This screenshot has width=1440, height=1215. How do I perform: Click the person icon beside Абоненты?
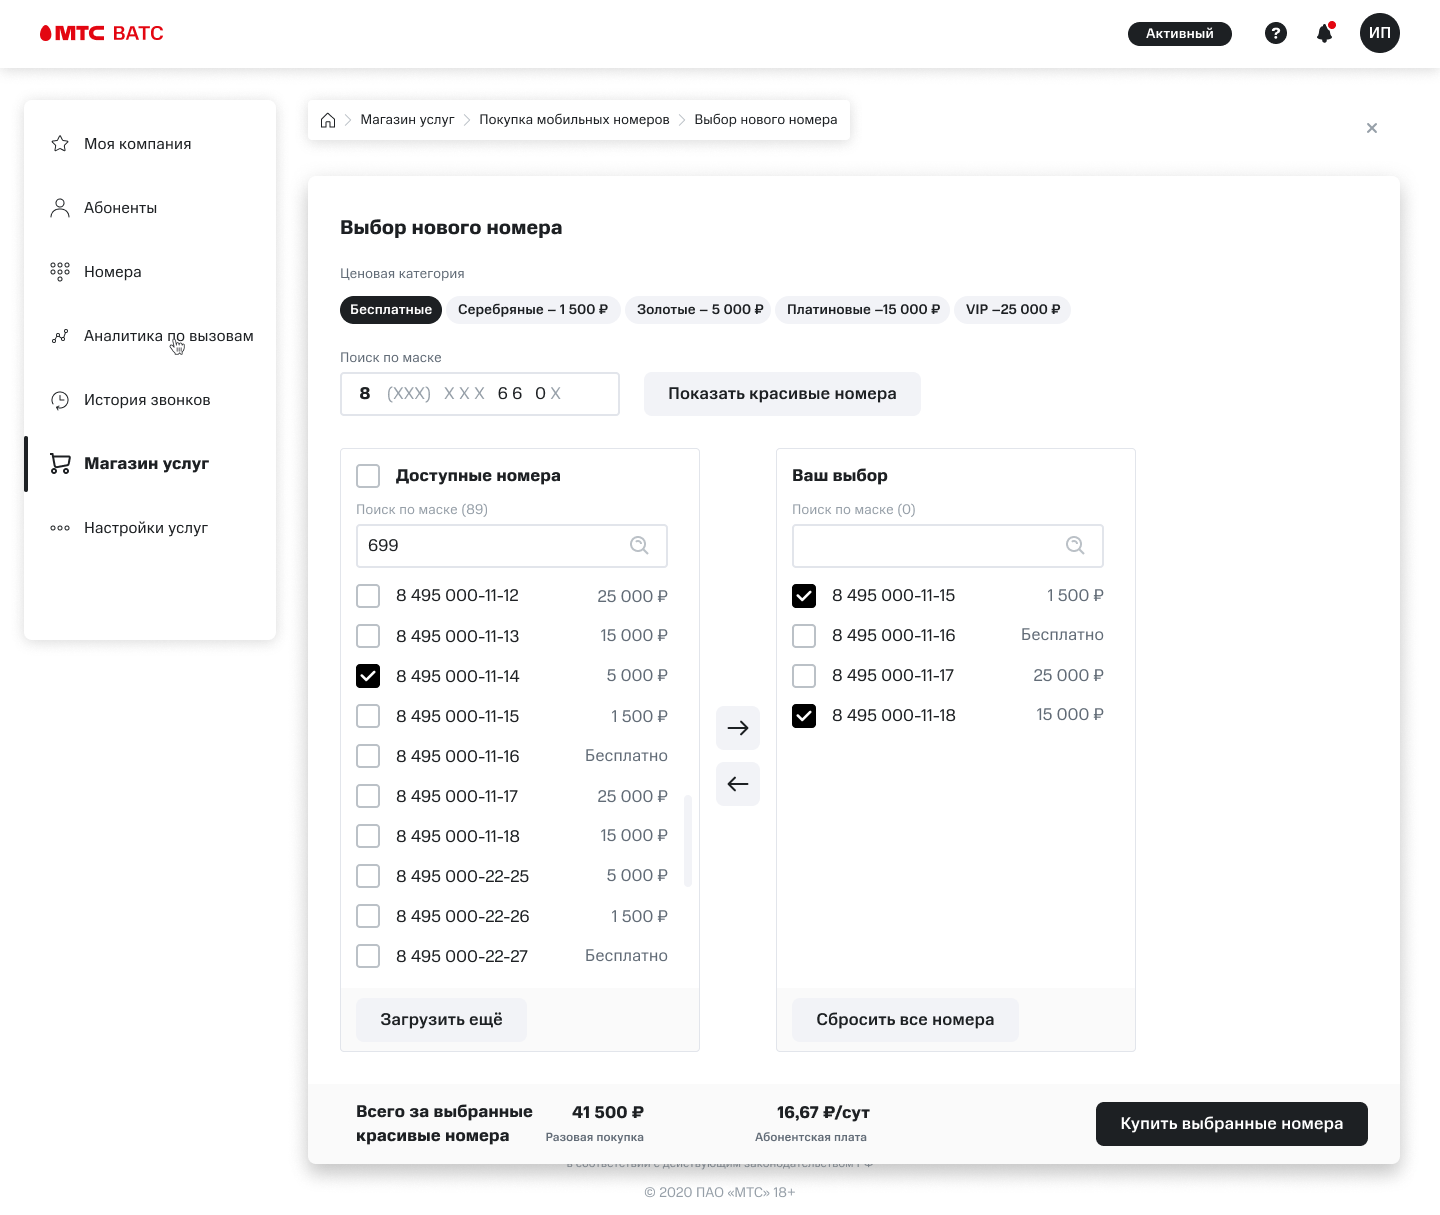tap(60, 208)
